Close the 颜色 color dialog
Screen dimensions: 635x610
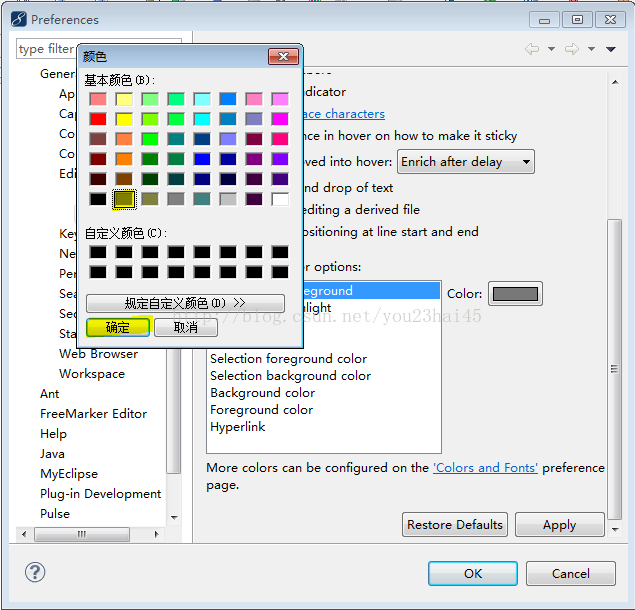283,56
